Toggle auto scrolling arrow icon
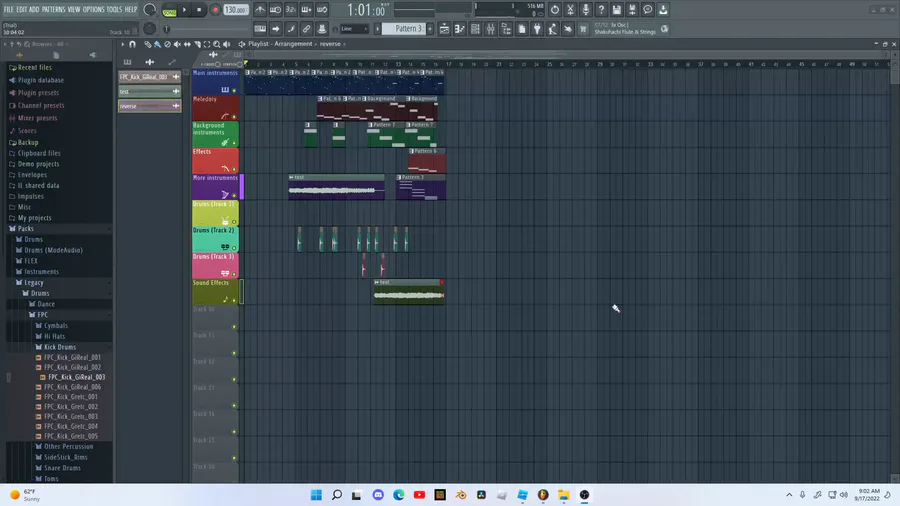The image size is (900, 506). [x=276, y=29]
